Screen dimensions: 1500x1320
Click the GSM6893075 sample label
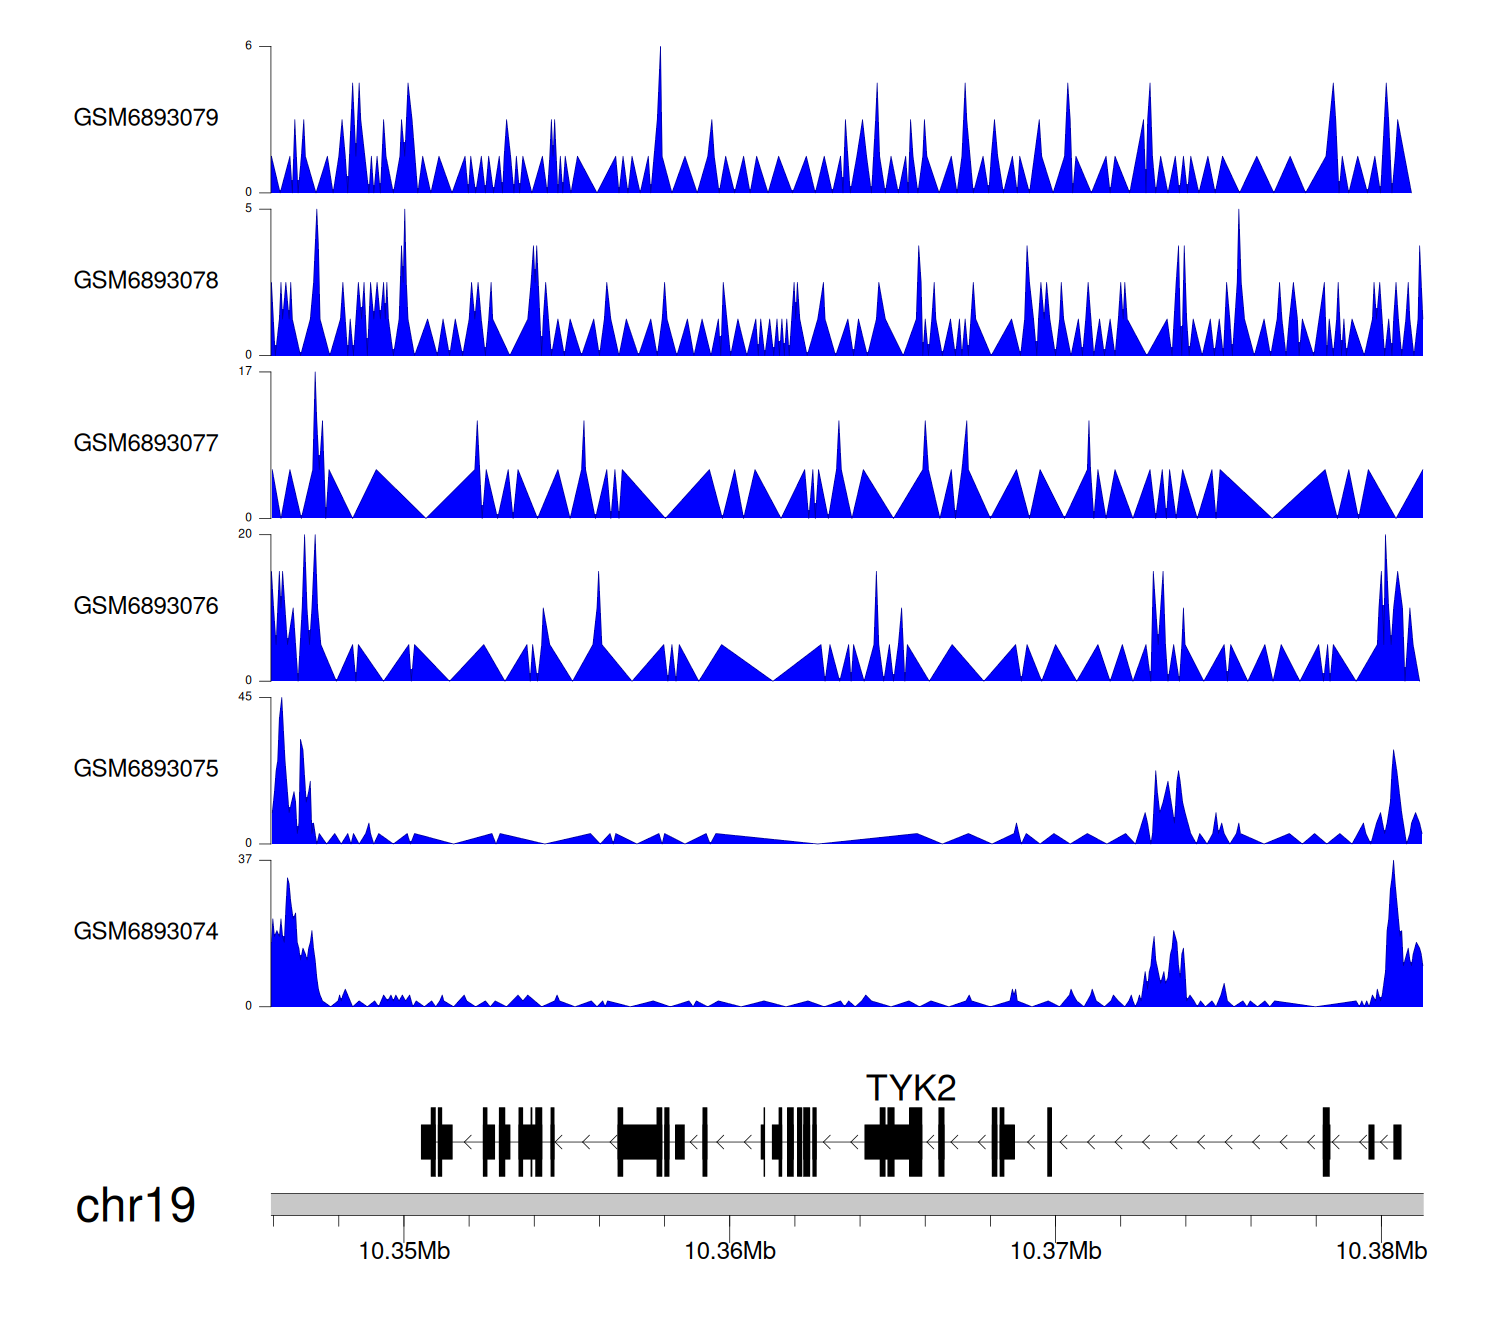pos(146,769)
